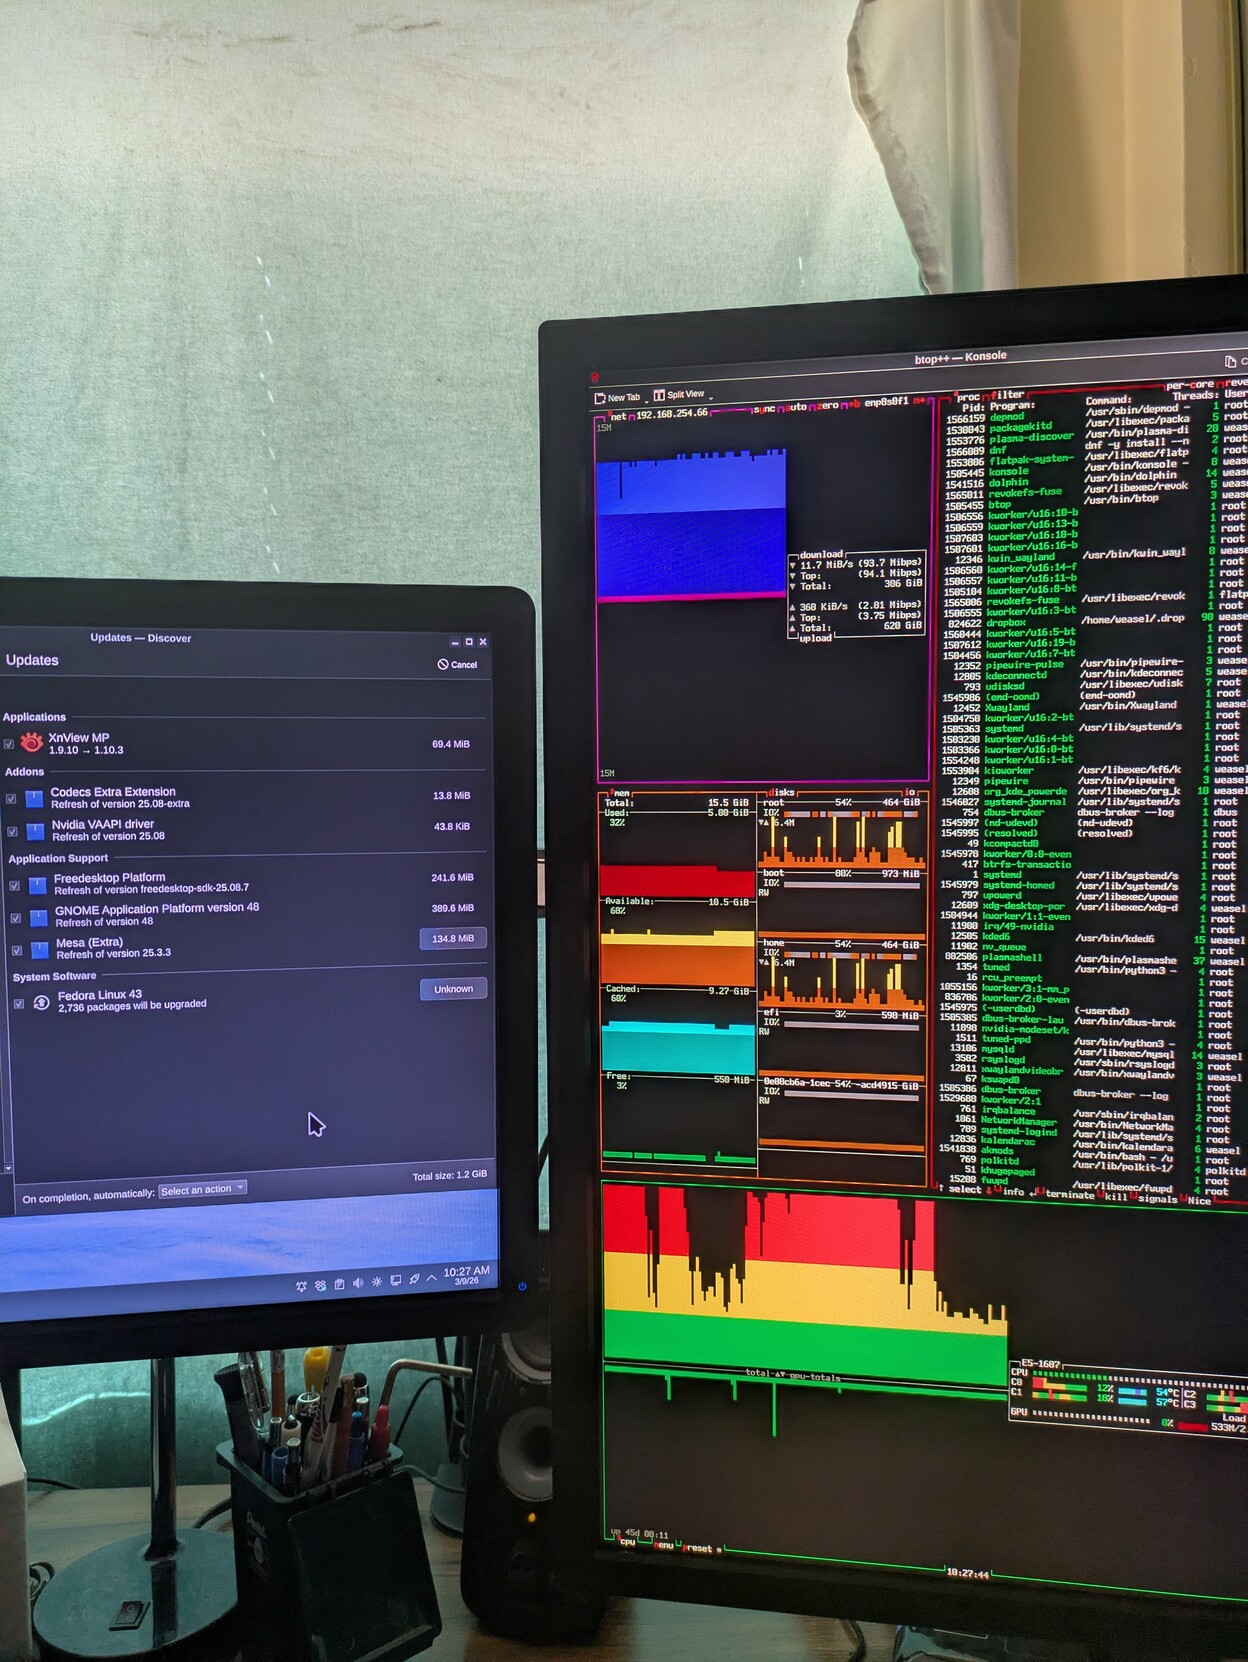The height and width of the screenshot is (1662, 1248).
Task: Cancel the Discover updates
Action: (x=457, y=664)
